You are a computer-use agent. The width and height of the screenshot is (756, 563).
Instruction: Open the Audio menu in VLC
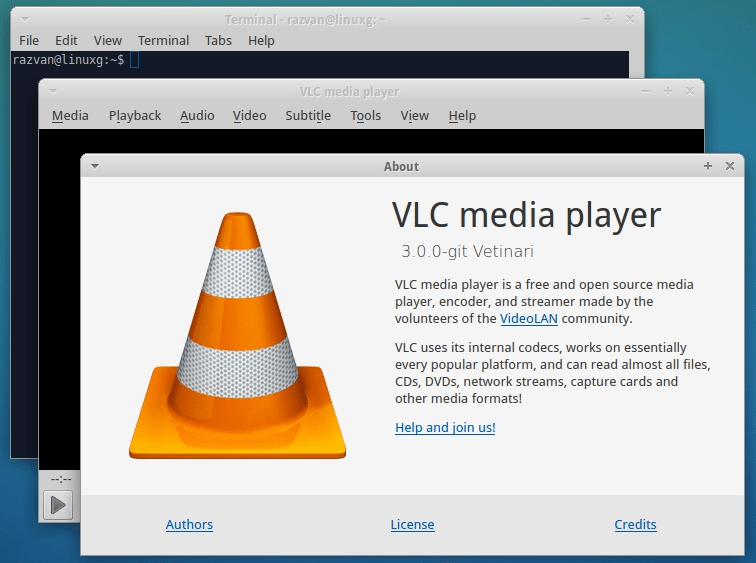(x=197, y=116)
